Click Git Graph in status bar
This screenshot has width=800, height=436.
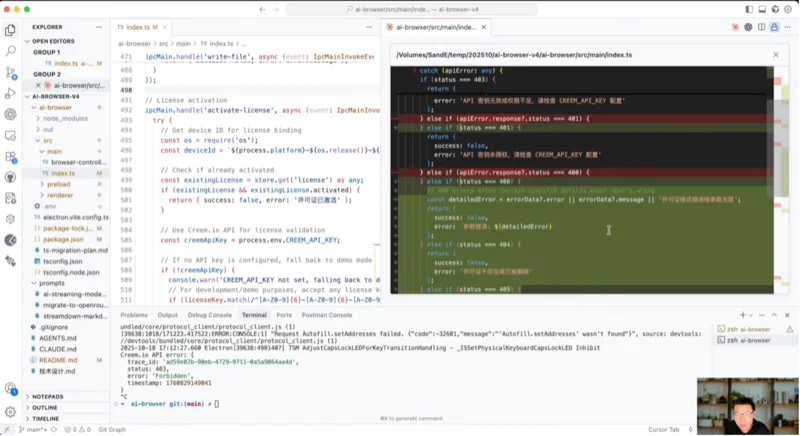[112, 430]
